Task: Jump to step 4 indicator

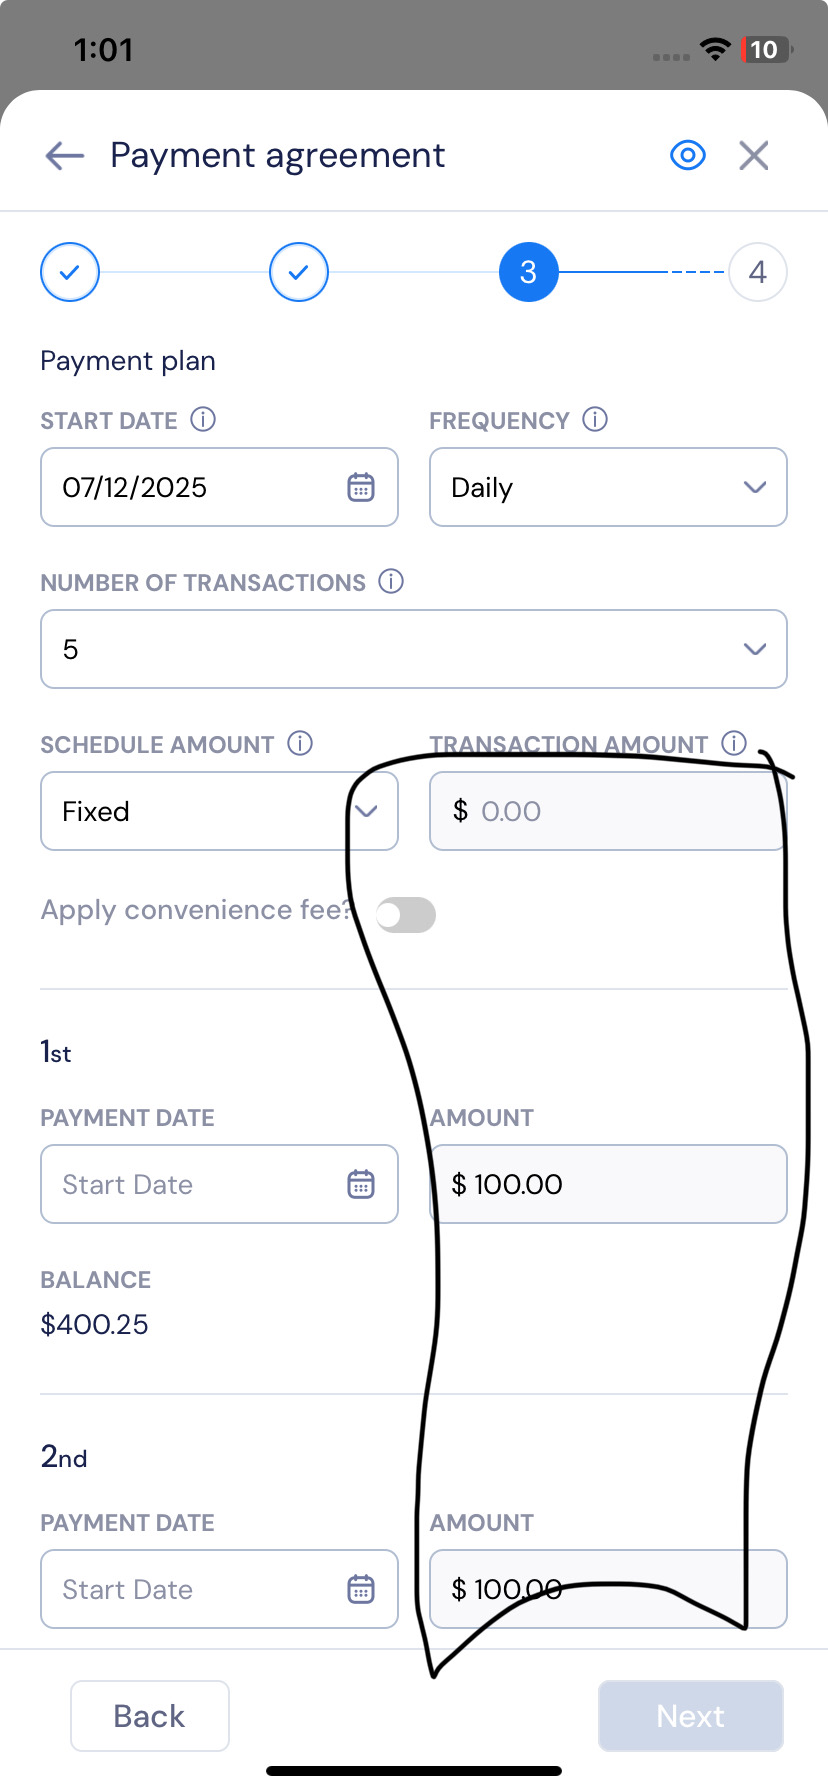Action: [x=757, y=272]
